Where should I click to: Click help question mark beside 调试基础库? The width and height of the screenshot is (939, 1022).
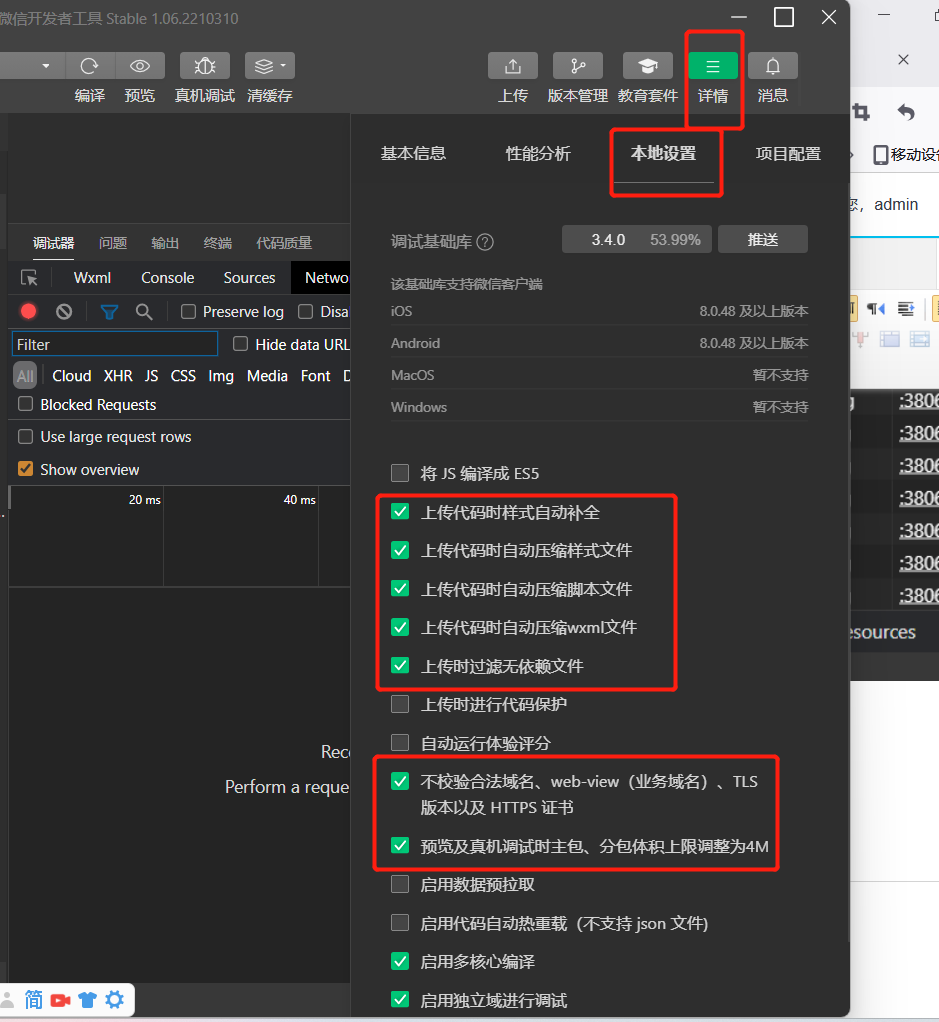coord(485,242)
